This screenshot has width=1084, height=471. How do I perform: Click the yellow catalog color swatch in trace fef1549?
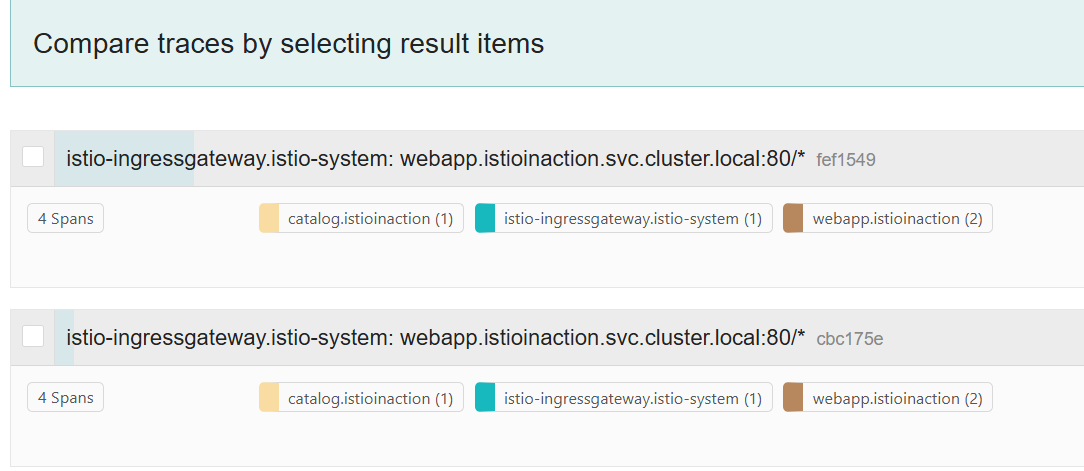[269, 219]
